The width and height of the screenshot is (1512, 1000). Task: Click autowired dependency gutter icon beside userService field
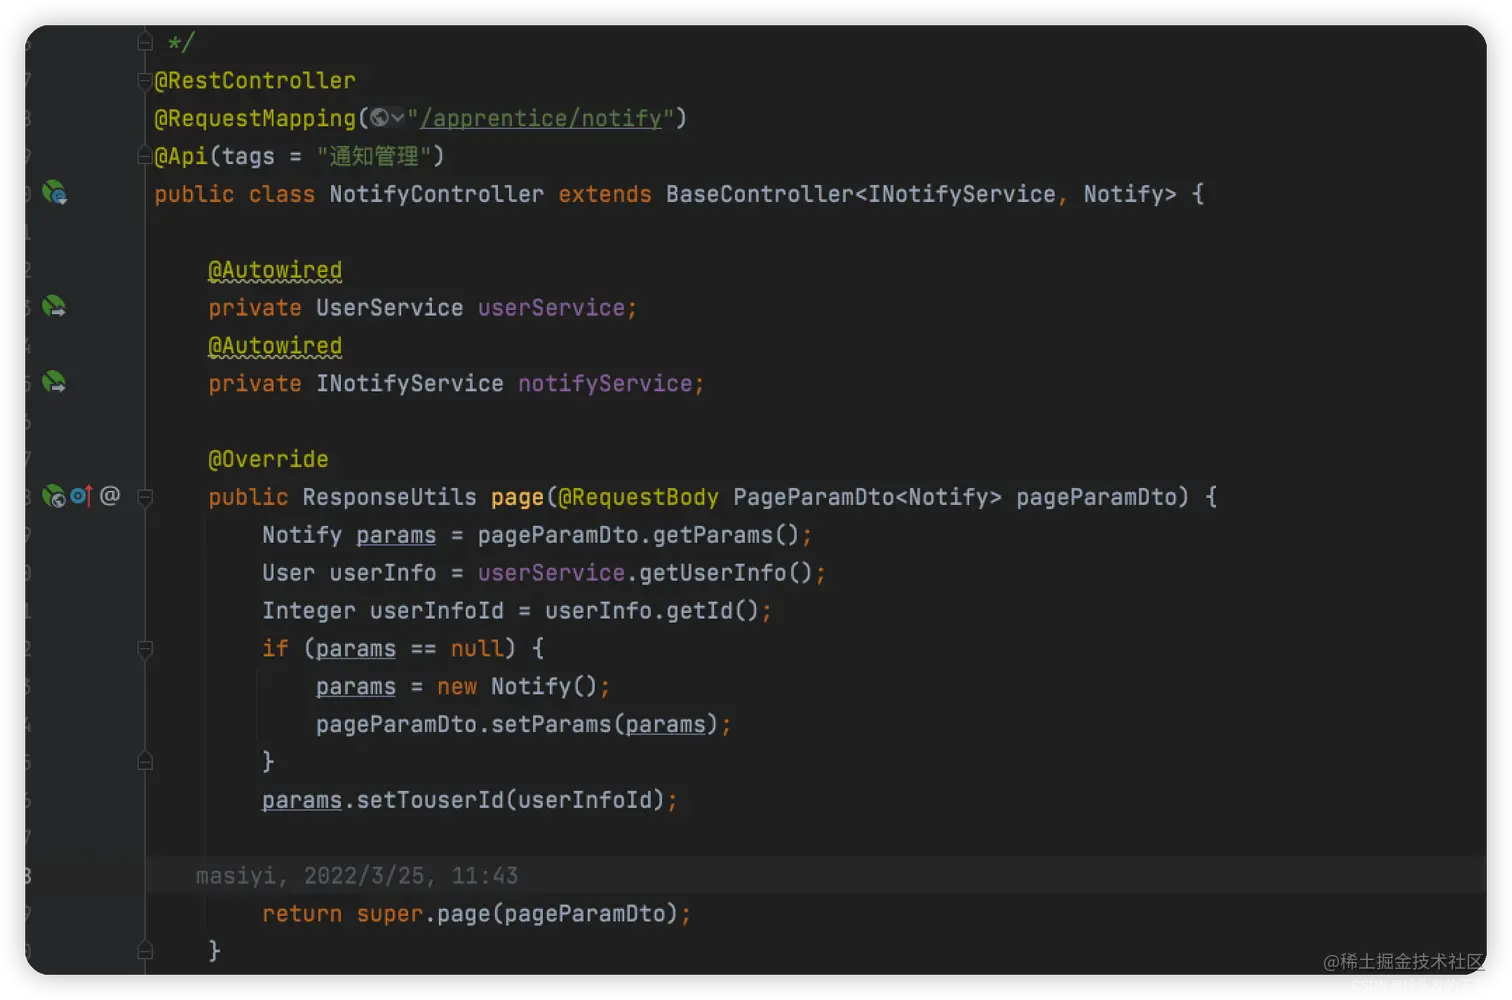[x=54, y=307]
